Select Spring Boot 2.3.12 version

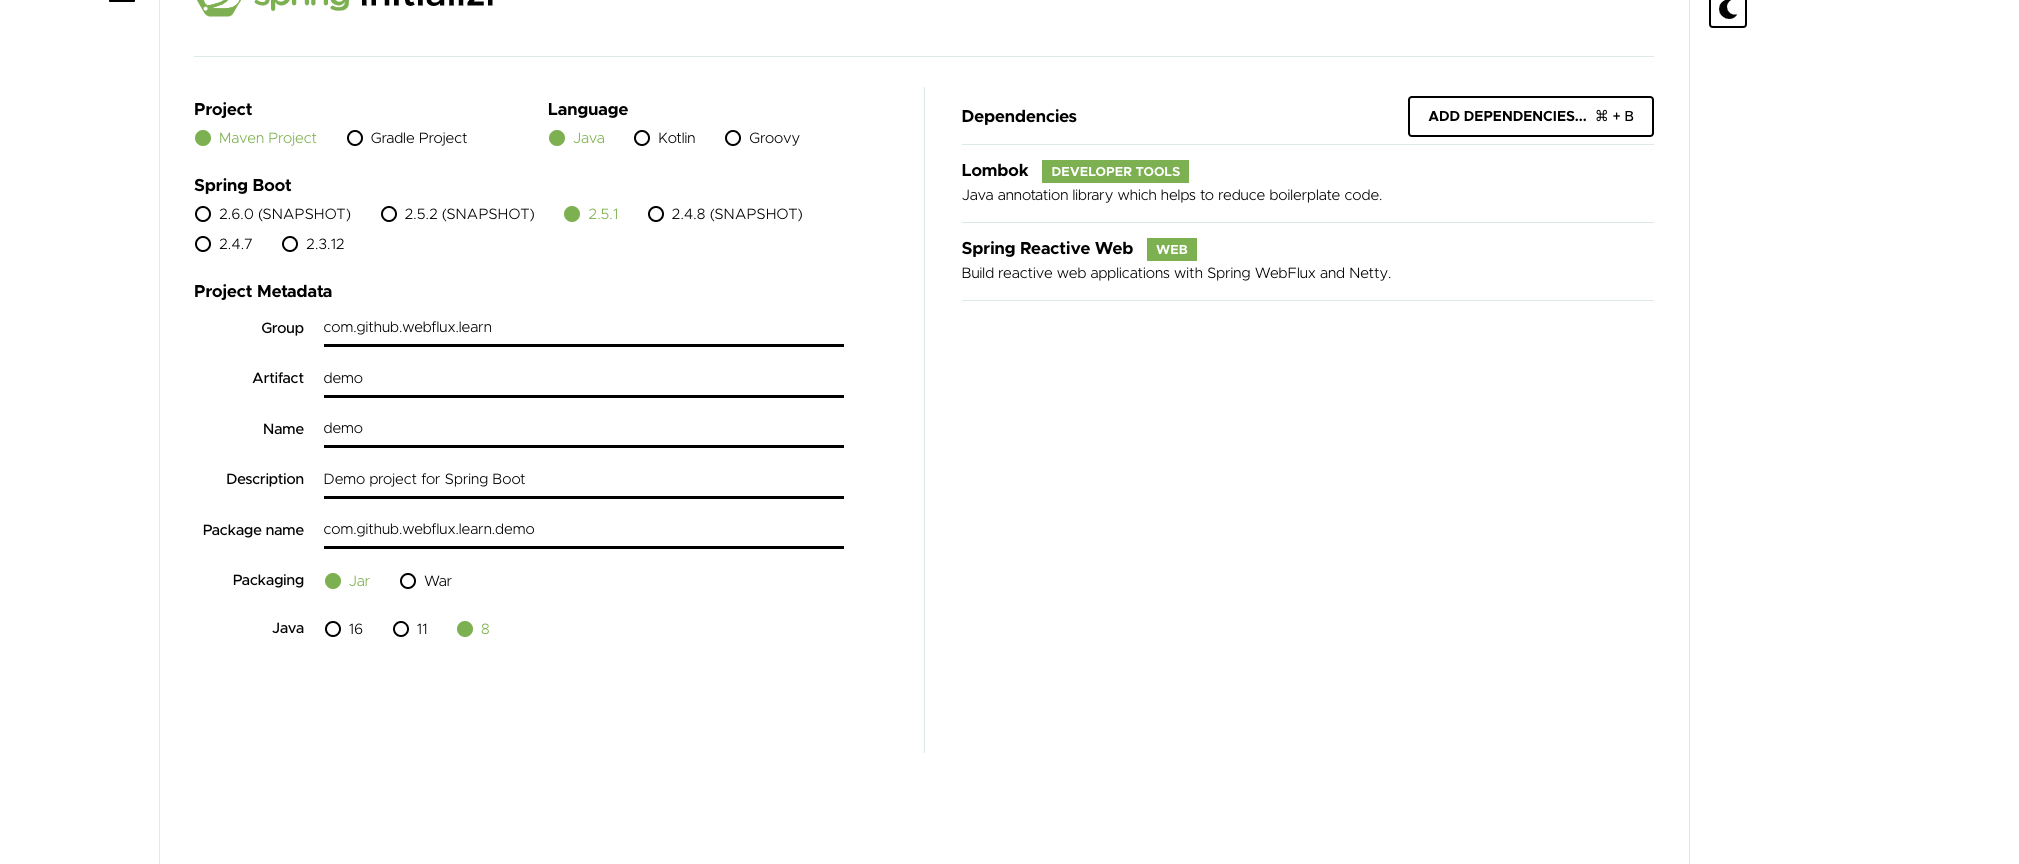[x=313, y=244]
